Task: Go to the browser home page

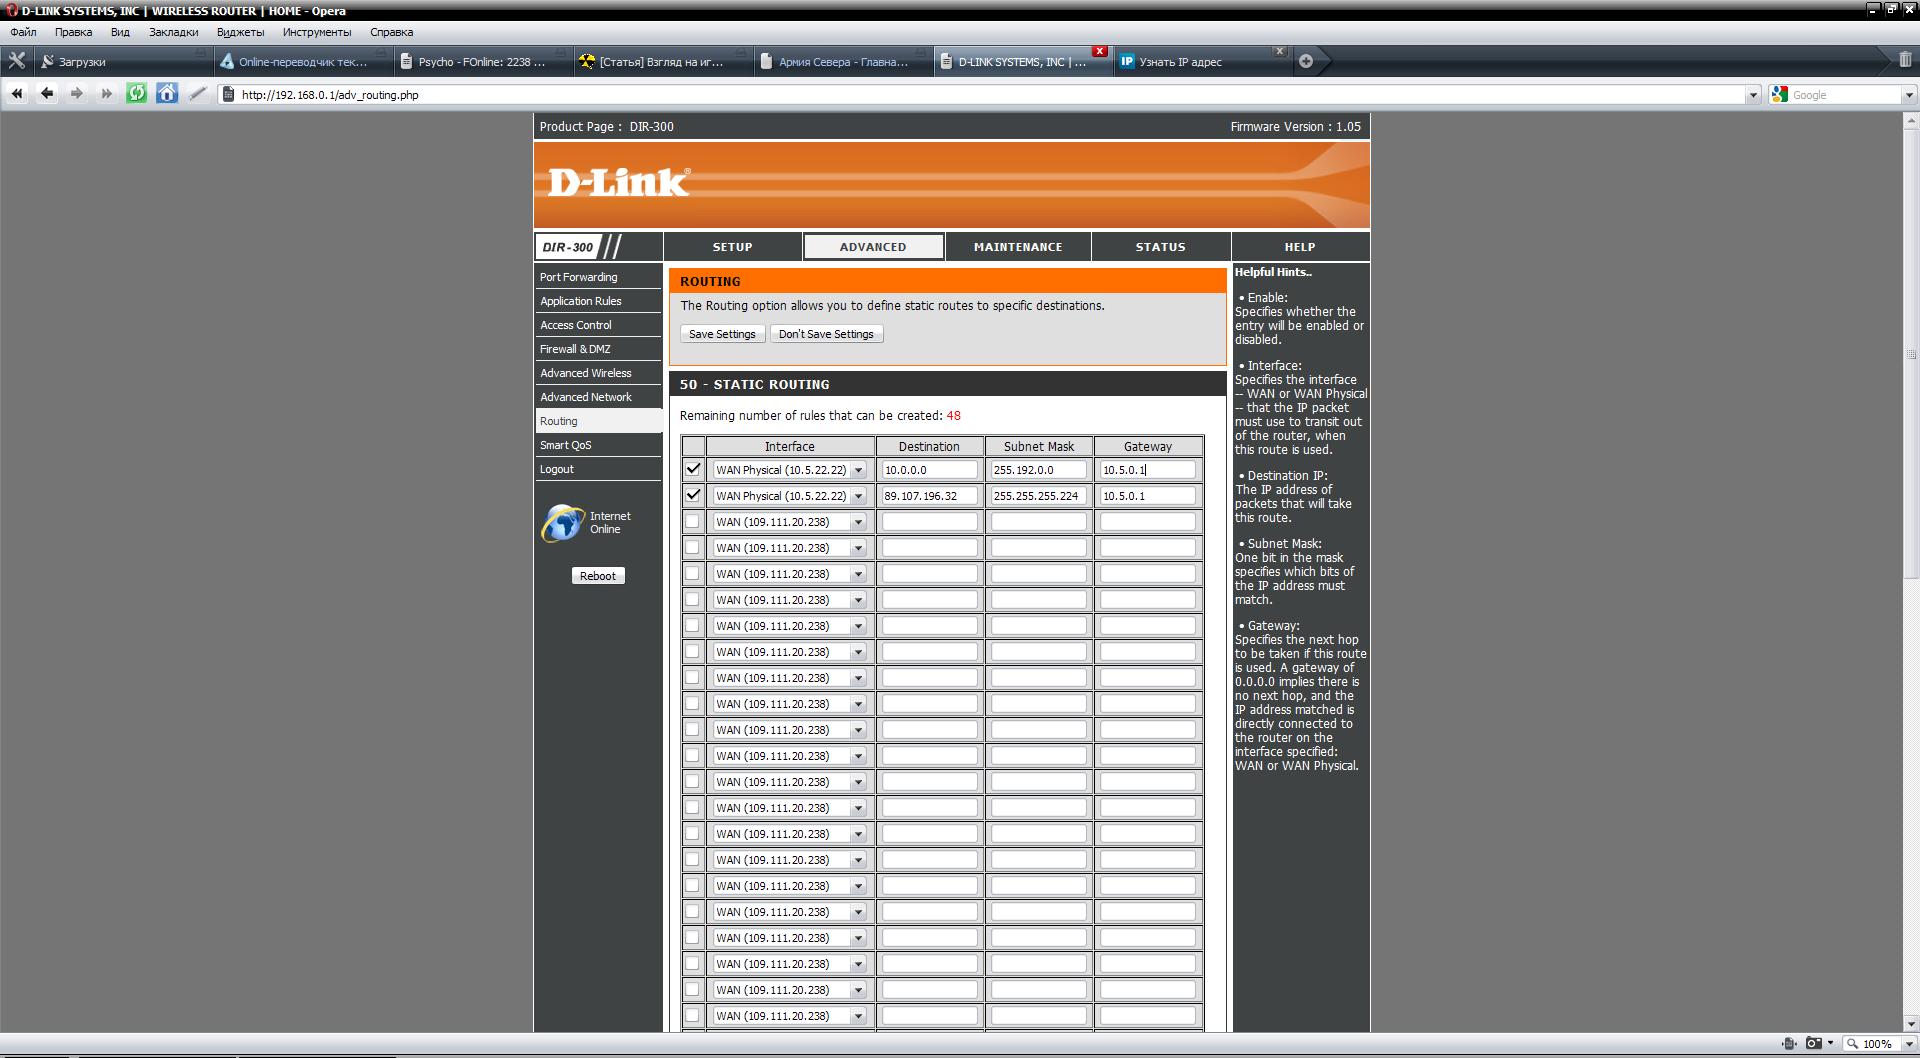Action: [x=167, y=94]
